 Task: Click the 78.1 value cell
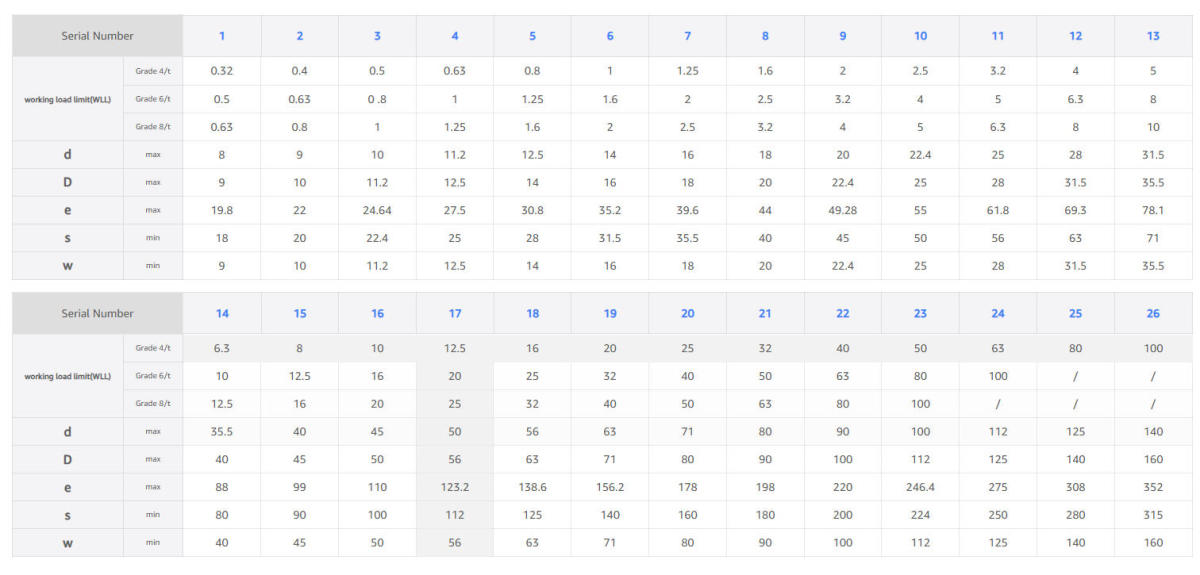click(x=1153, y=211)
